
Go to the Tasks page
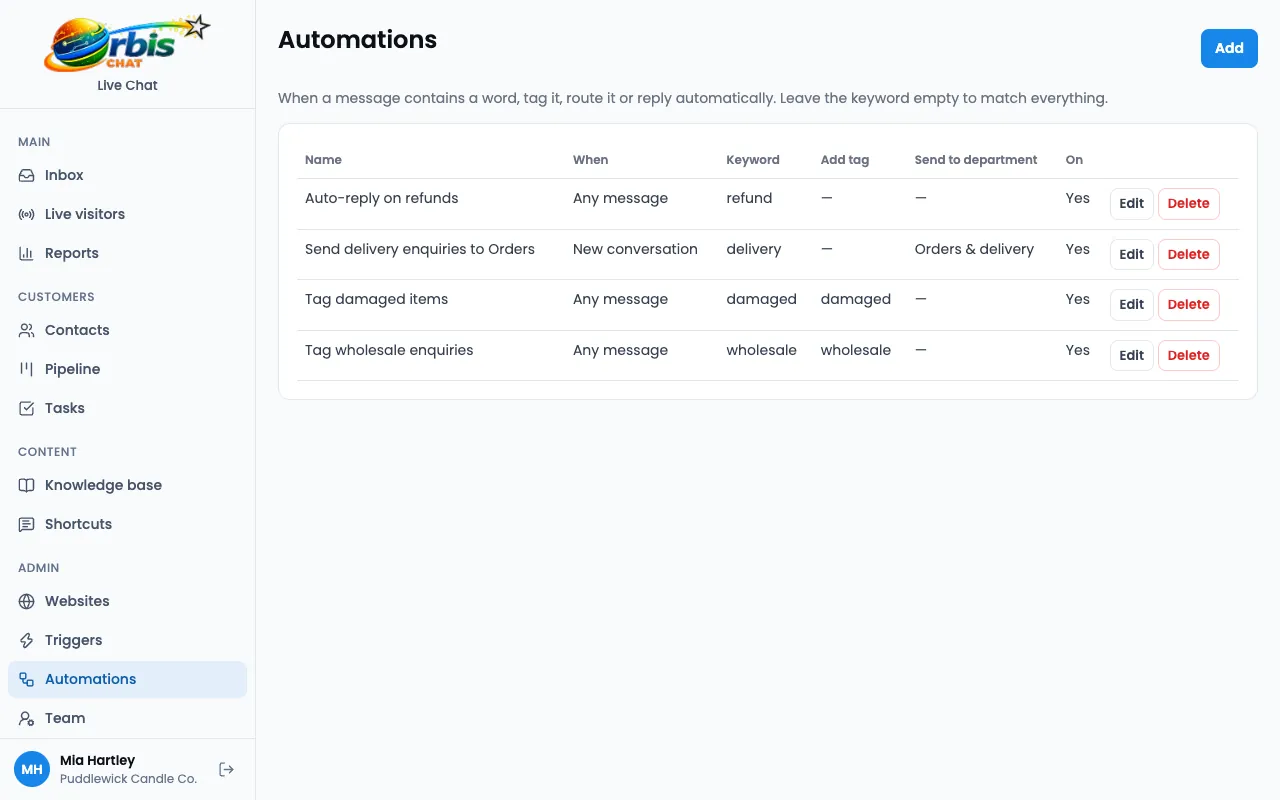(127, 408)
